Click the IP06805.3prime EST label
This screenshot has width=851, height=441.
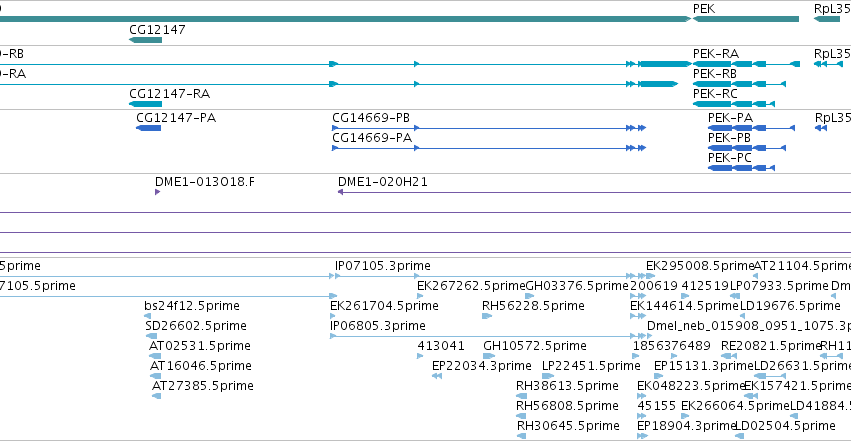tap(378, 326)
